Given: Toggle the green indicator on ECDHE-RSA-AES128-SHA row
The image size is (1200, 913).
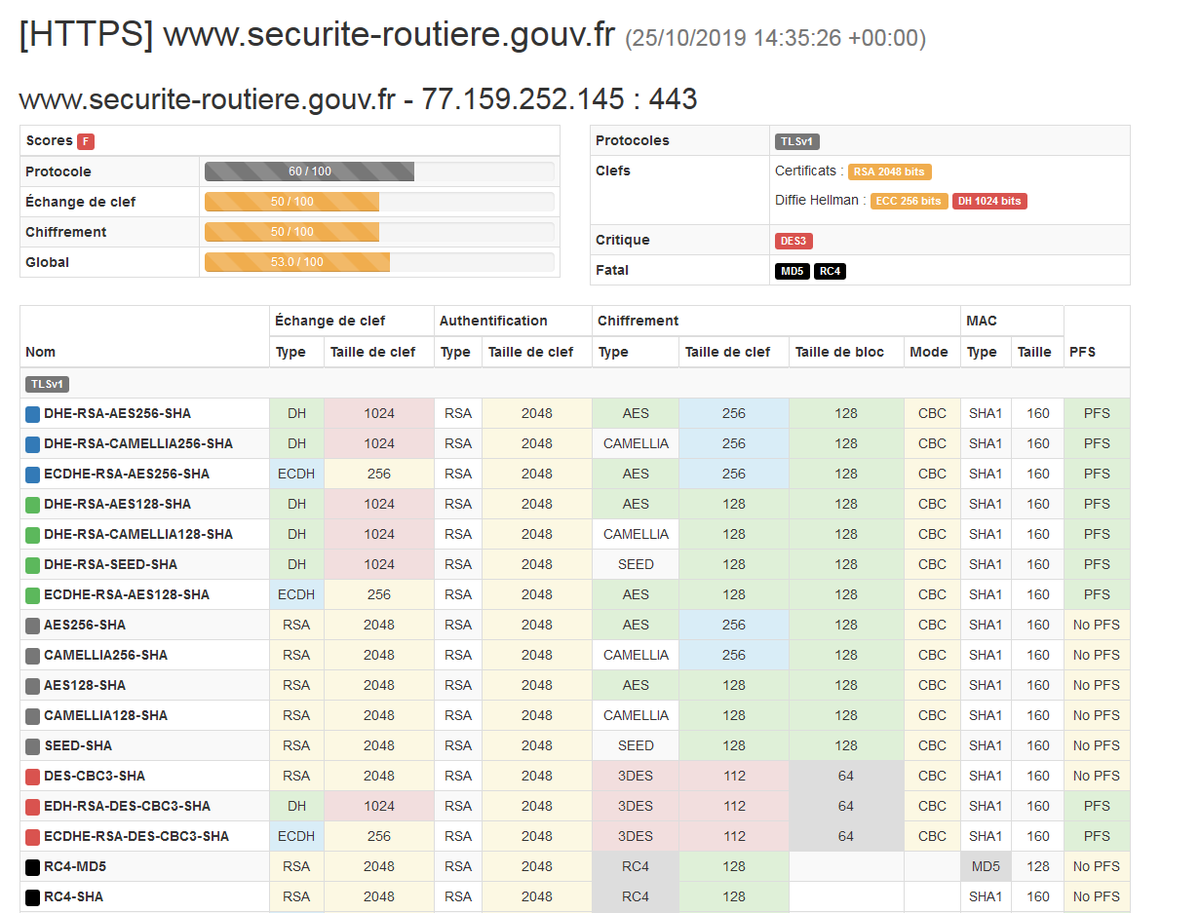Looking at the screenshot, I should [x=32, y=594].
